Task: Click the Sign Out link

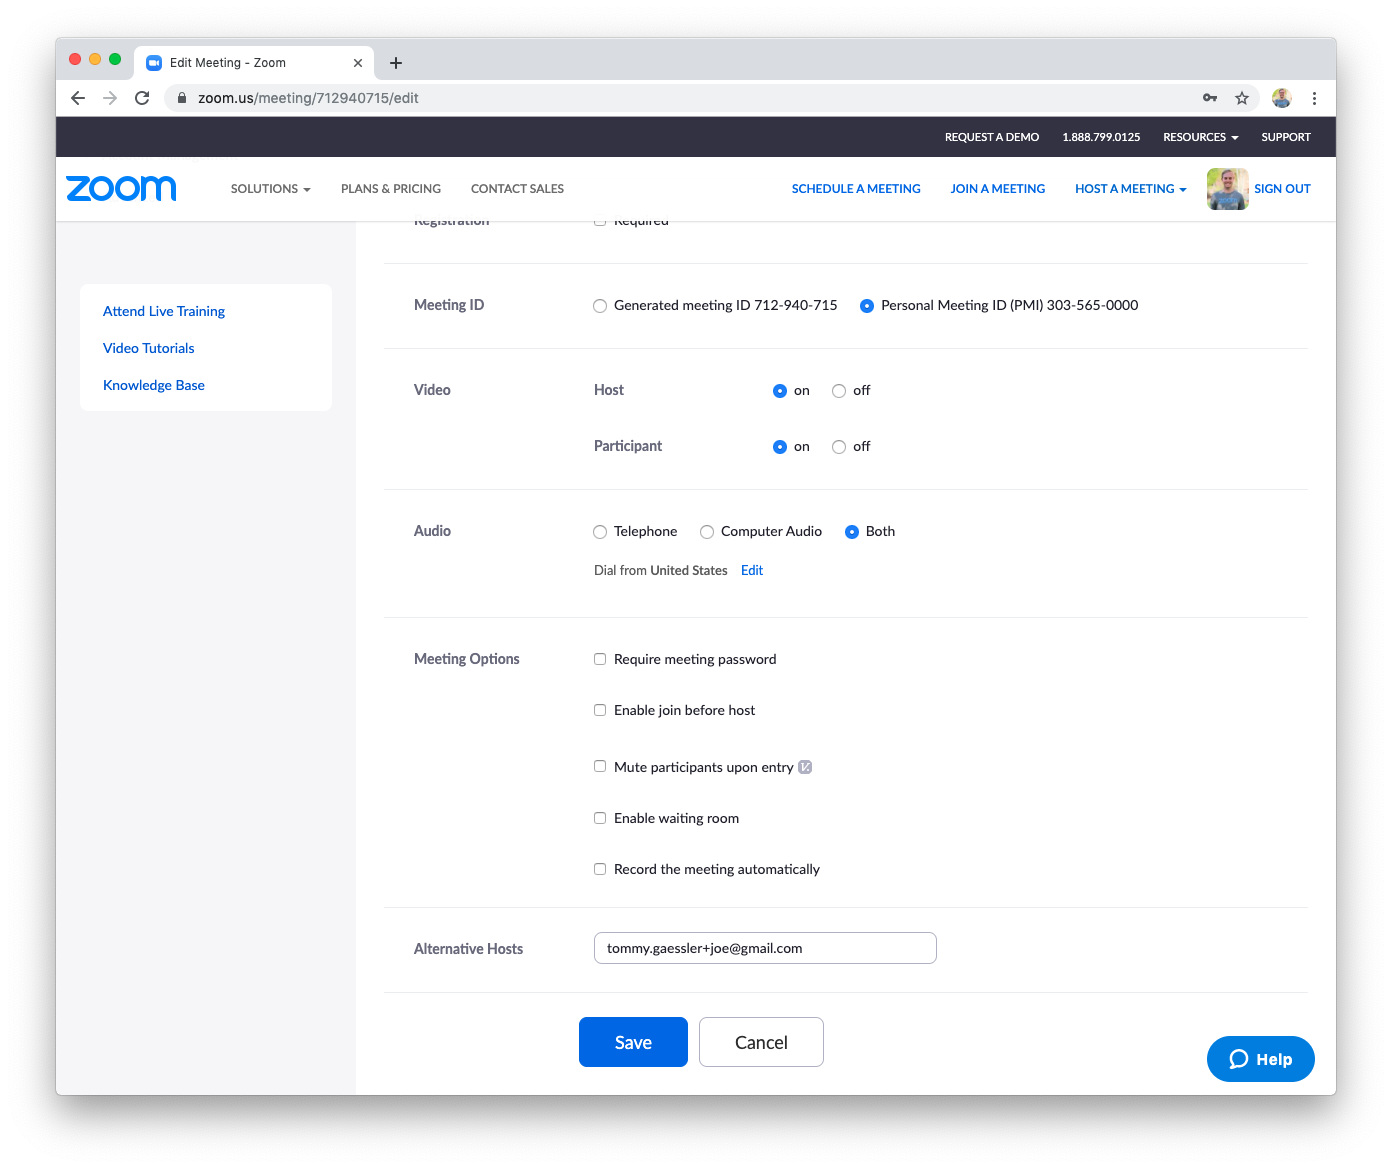Action: pyautogui.click(x=1282, y=189)
